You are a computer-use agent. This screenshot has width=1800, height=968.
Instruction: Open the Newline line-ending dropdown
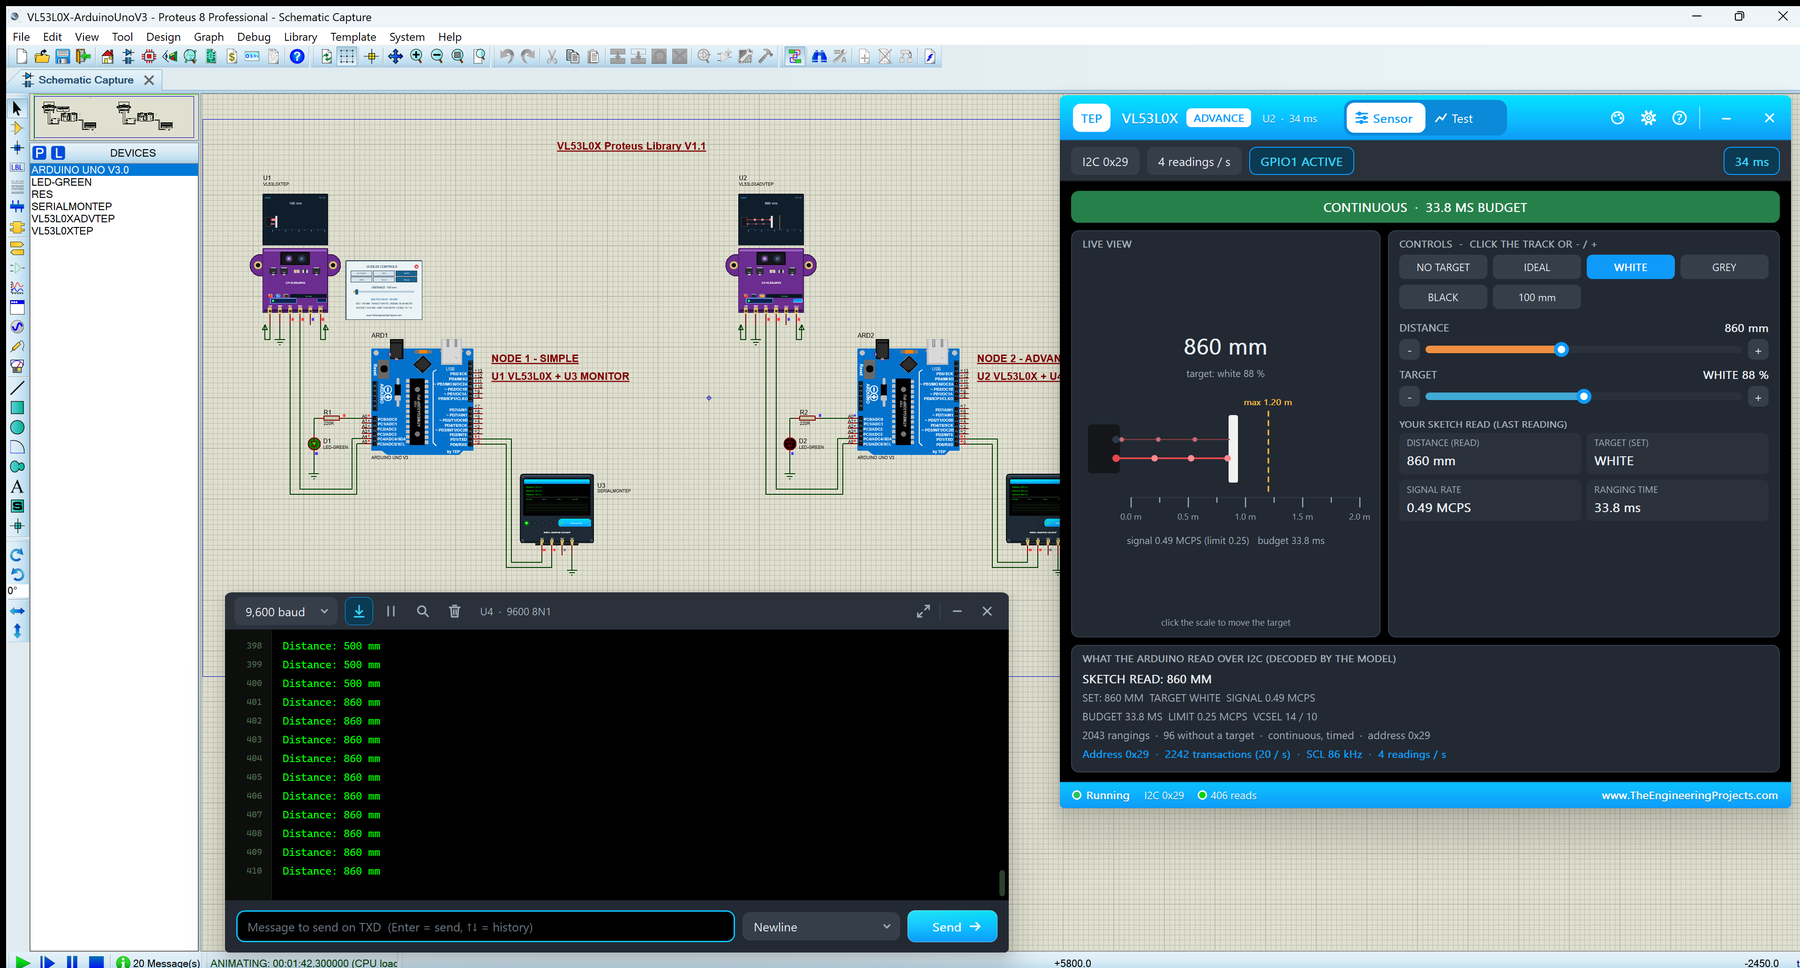point(820,927)
